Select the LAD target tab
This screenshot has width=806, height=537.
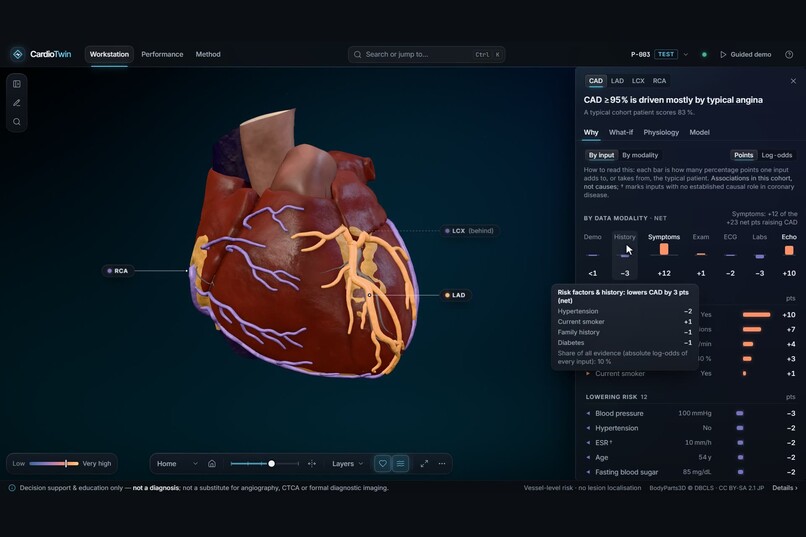[617, 81]
